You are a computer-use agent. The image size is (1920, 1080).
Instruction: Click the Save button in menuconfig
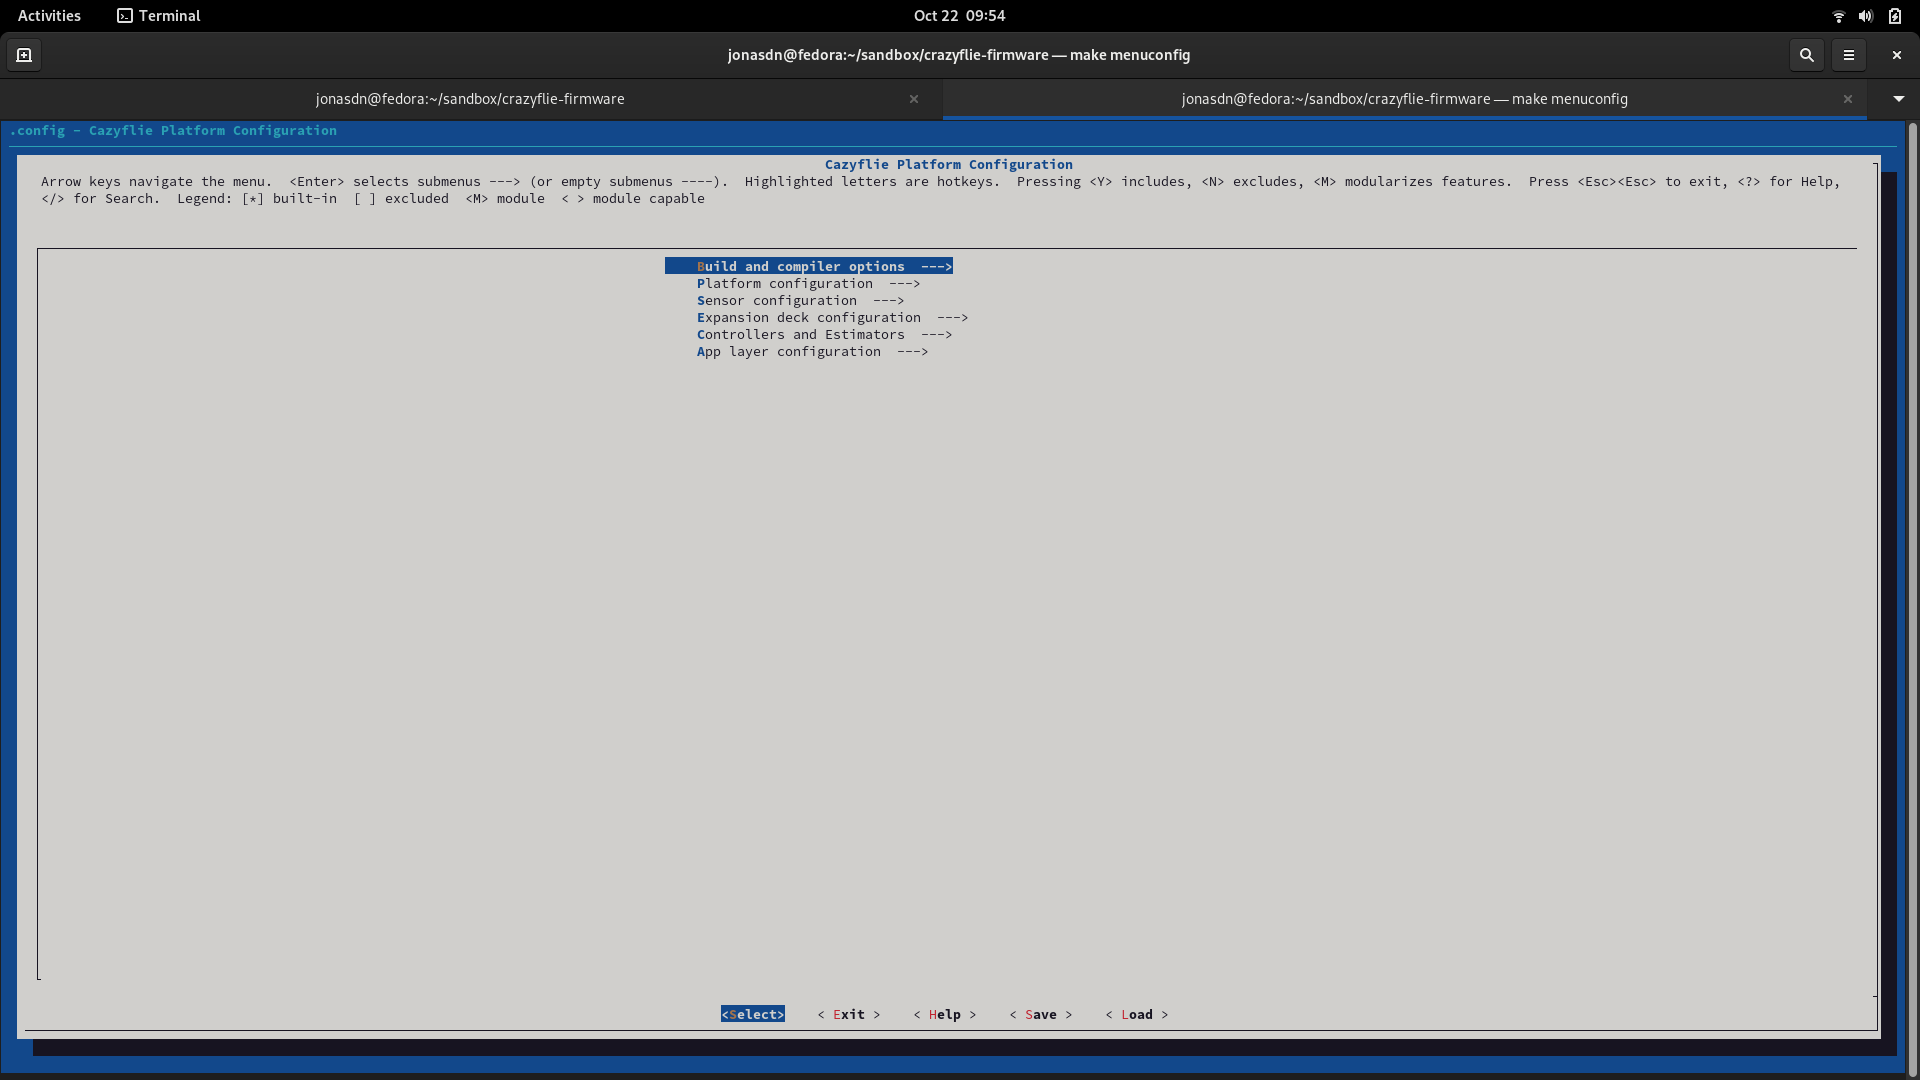coord(1040,1014)
